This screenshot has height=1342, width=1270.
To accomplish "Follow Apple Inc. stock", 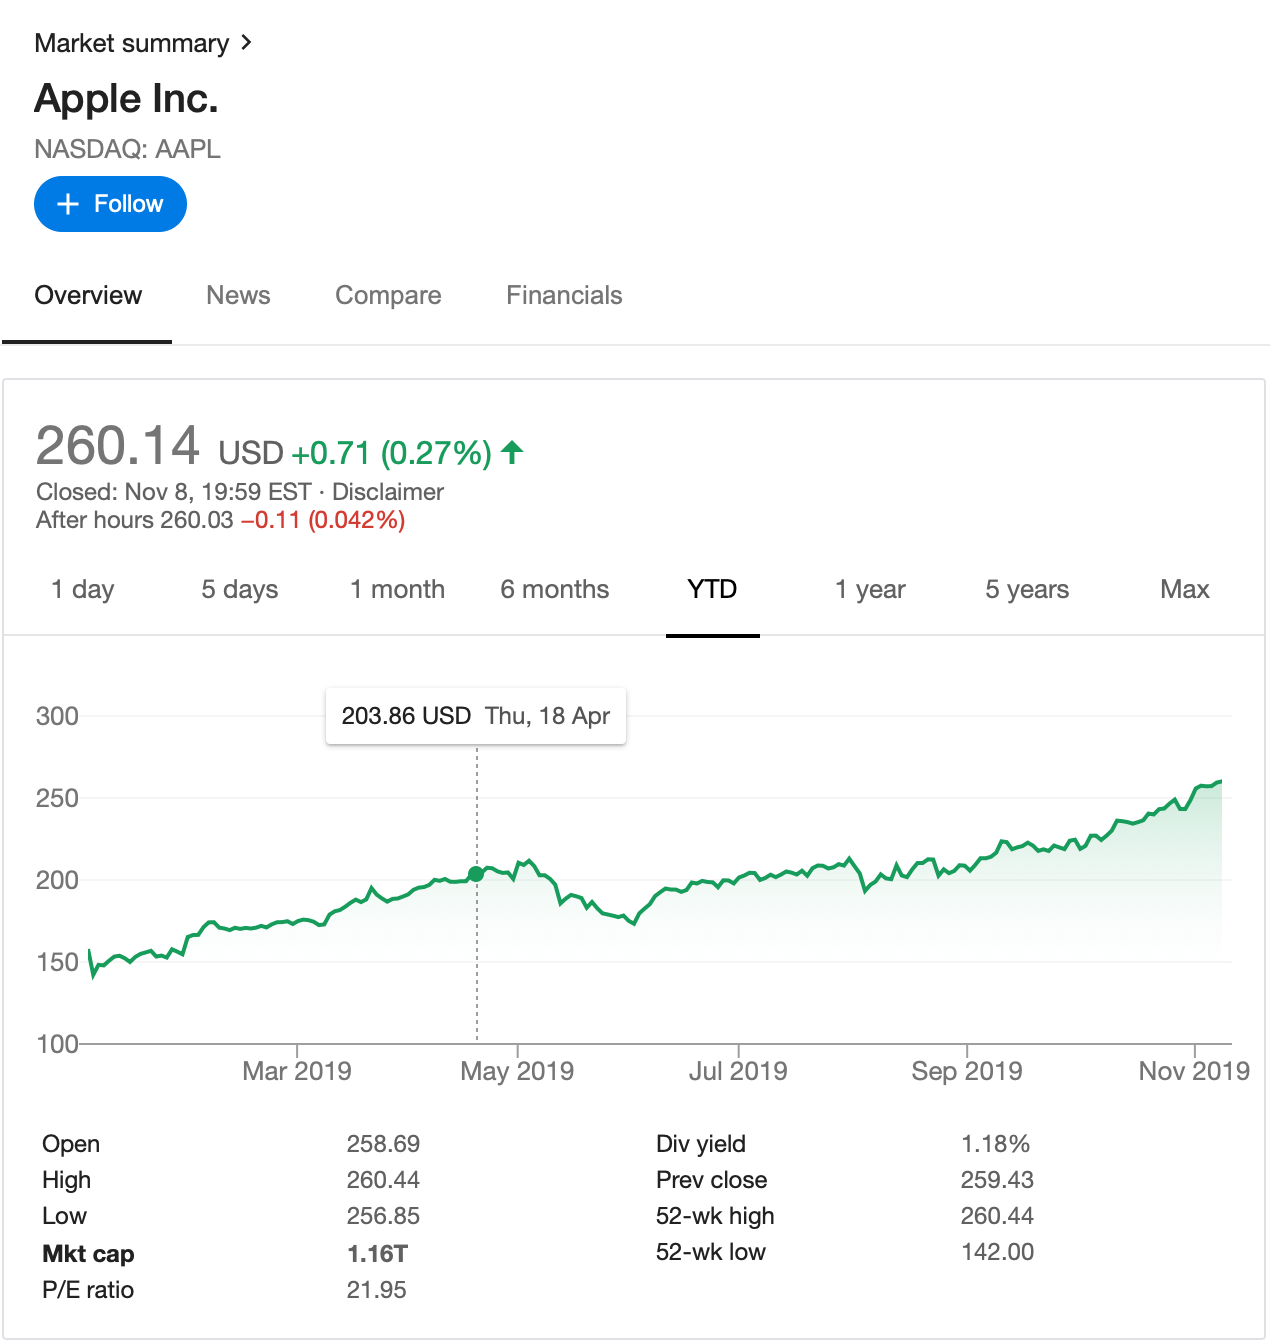I will [x=111, y=204].
